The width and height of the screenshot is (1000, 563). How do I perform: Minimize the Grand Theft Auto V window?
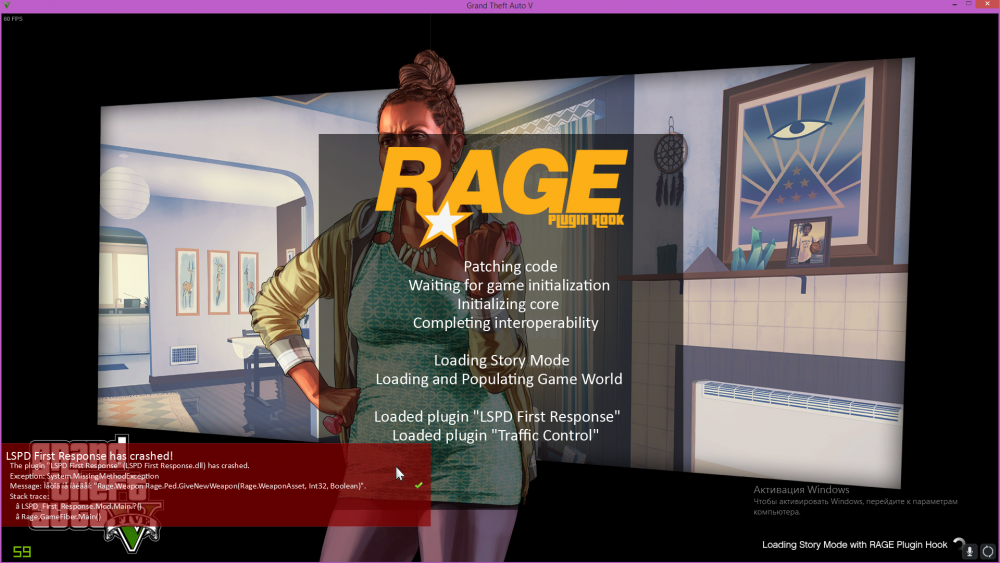tap(954, 5)
